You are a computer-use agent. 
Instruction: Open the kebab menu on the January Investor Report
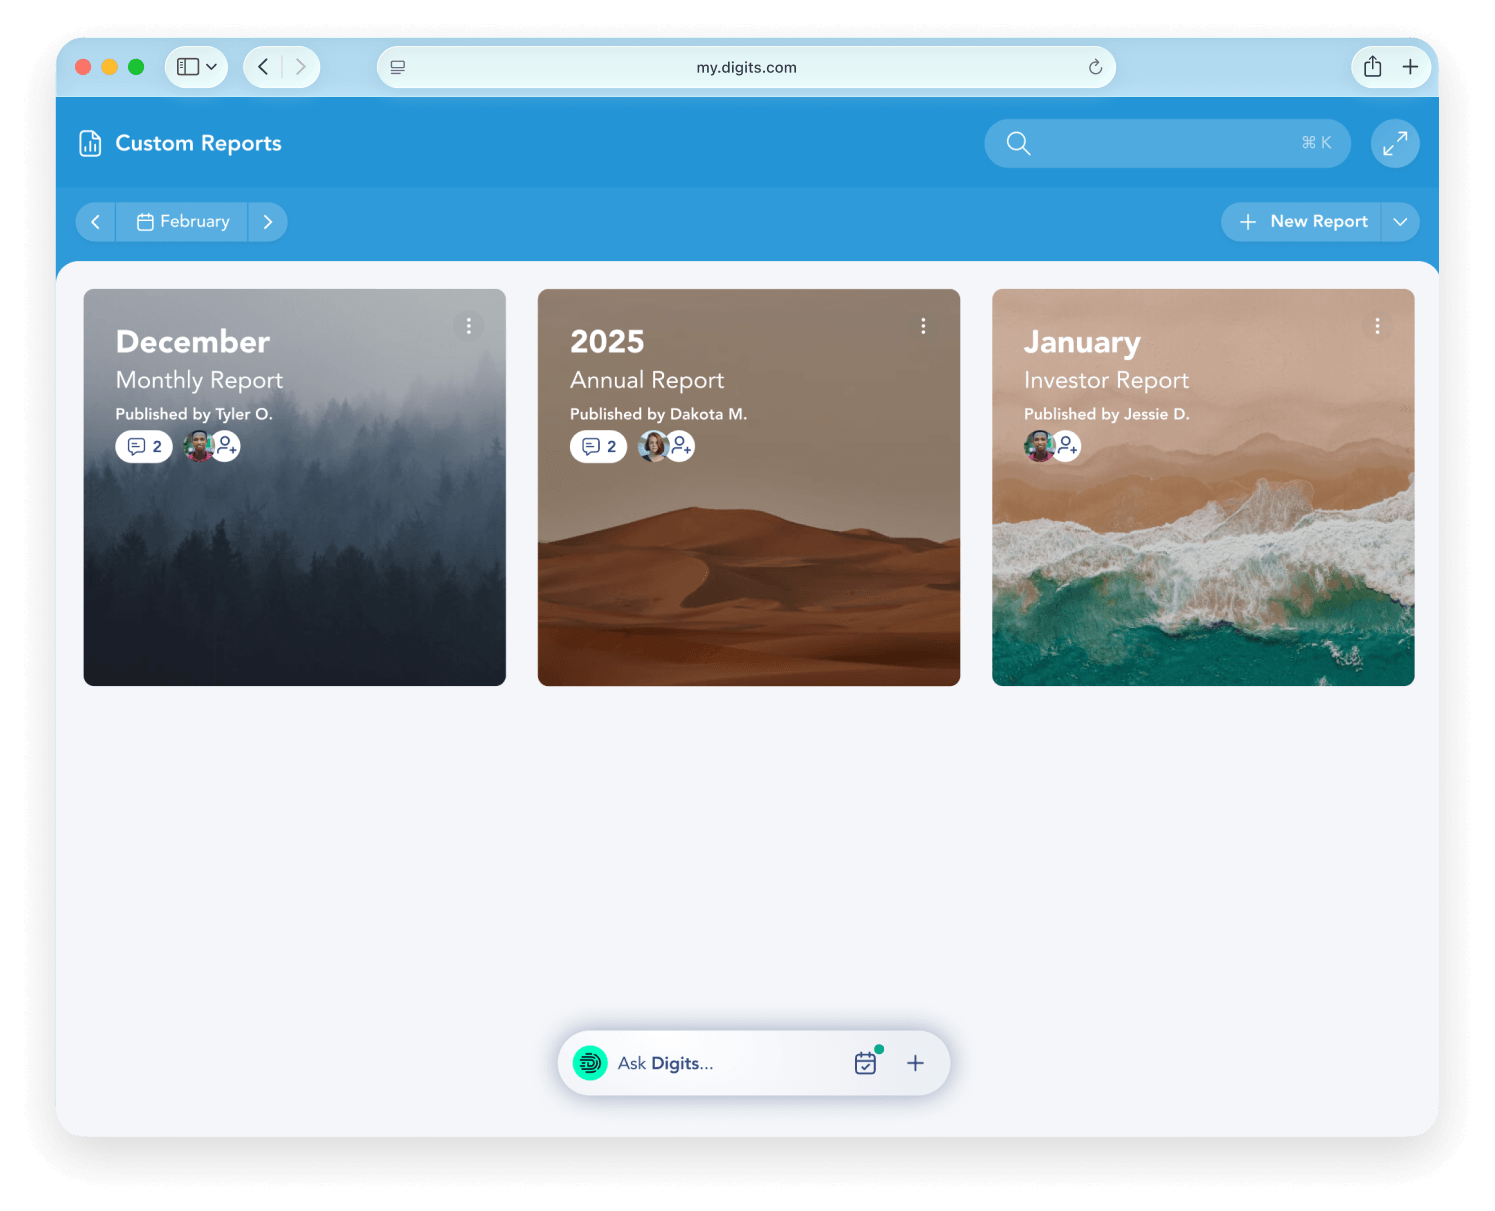[x=1377, y=326]
